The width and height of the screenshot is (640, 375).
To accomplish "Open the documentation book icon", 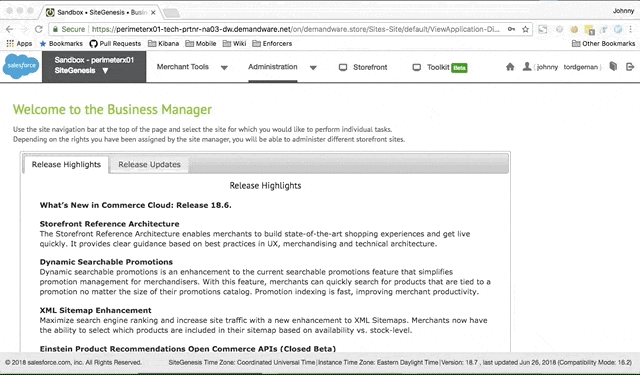I will (613, 67).
